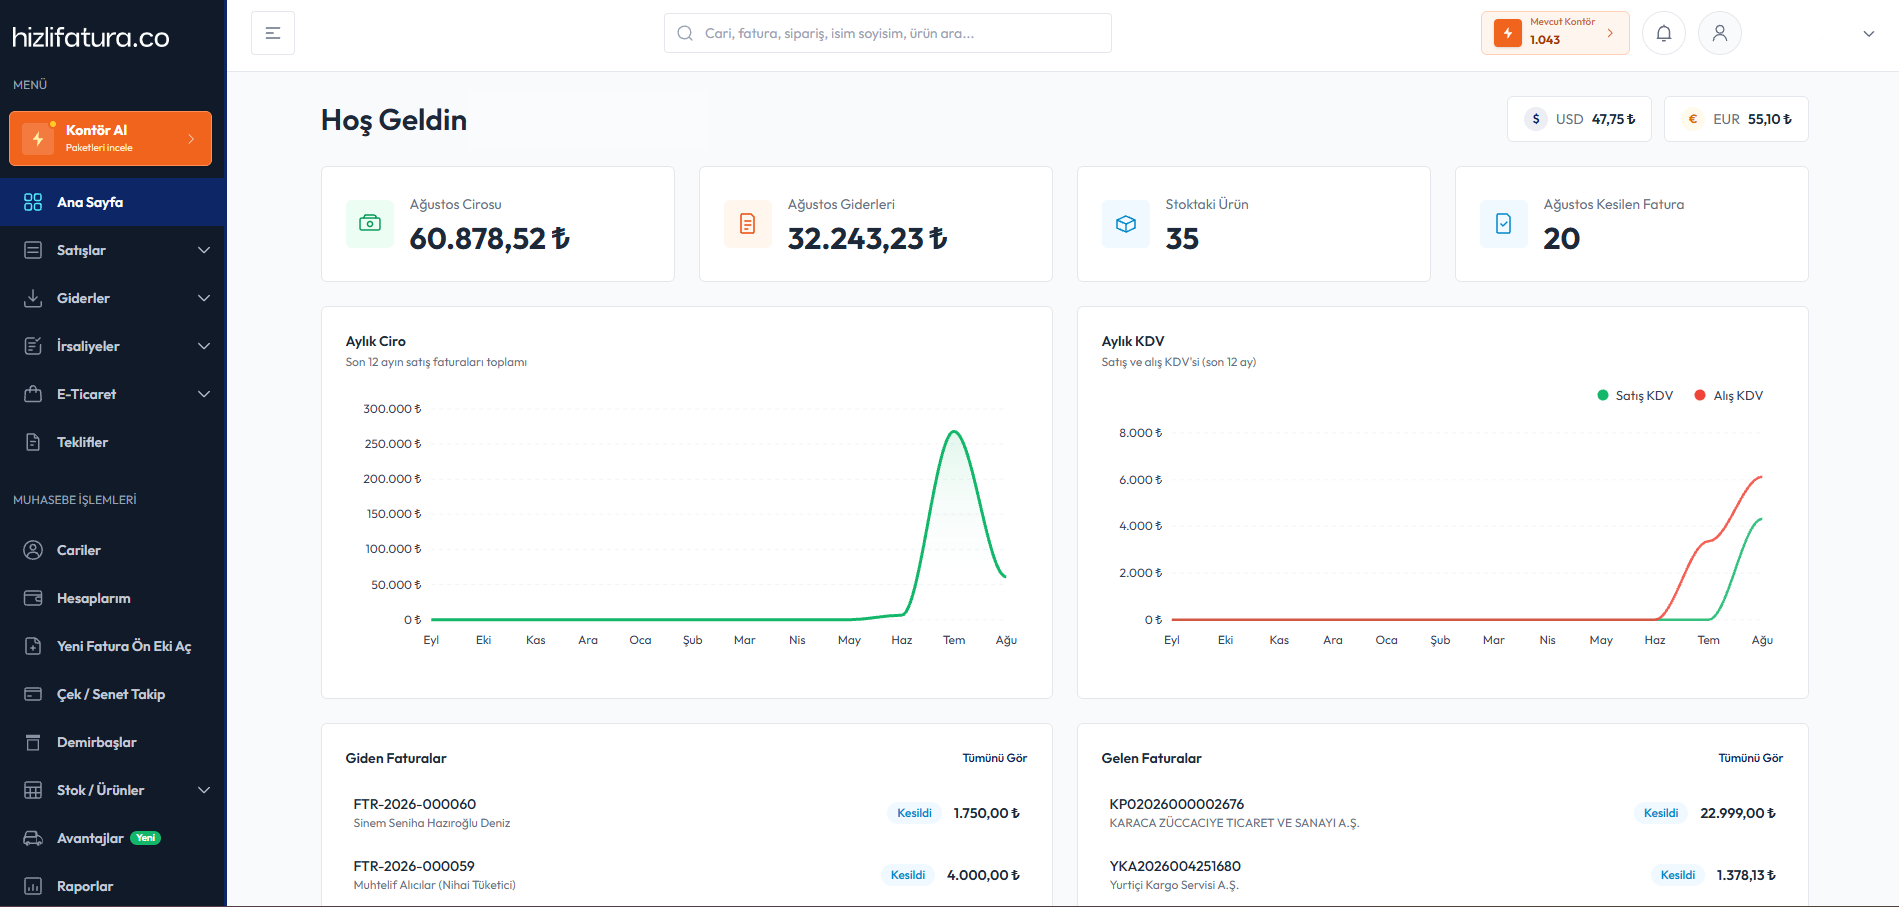Click the Satışlar sidebar icon
This screenshot has height=907, width=1899.
click(x=33, y=250)
